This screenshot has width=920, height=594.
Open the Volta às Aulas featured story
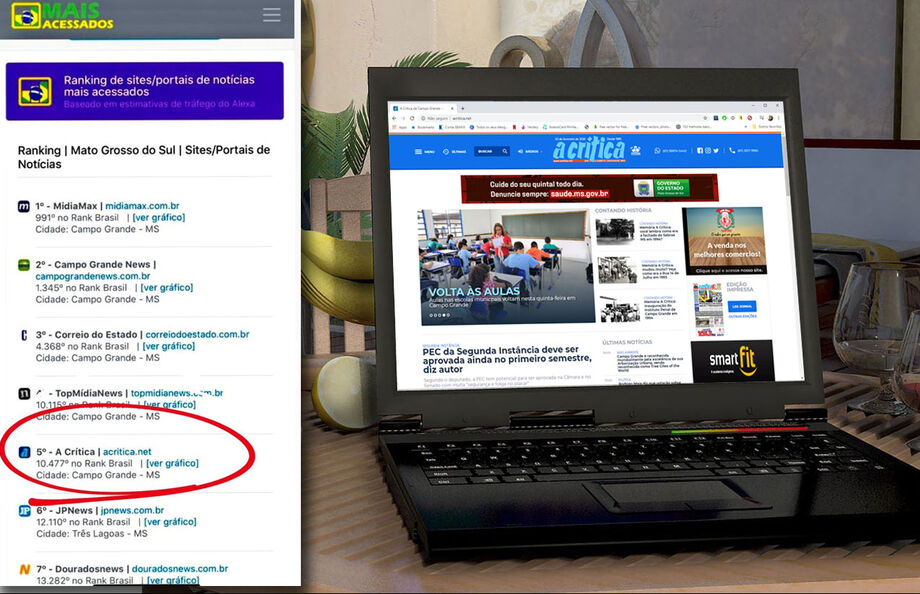click(x=506, y=266)
